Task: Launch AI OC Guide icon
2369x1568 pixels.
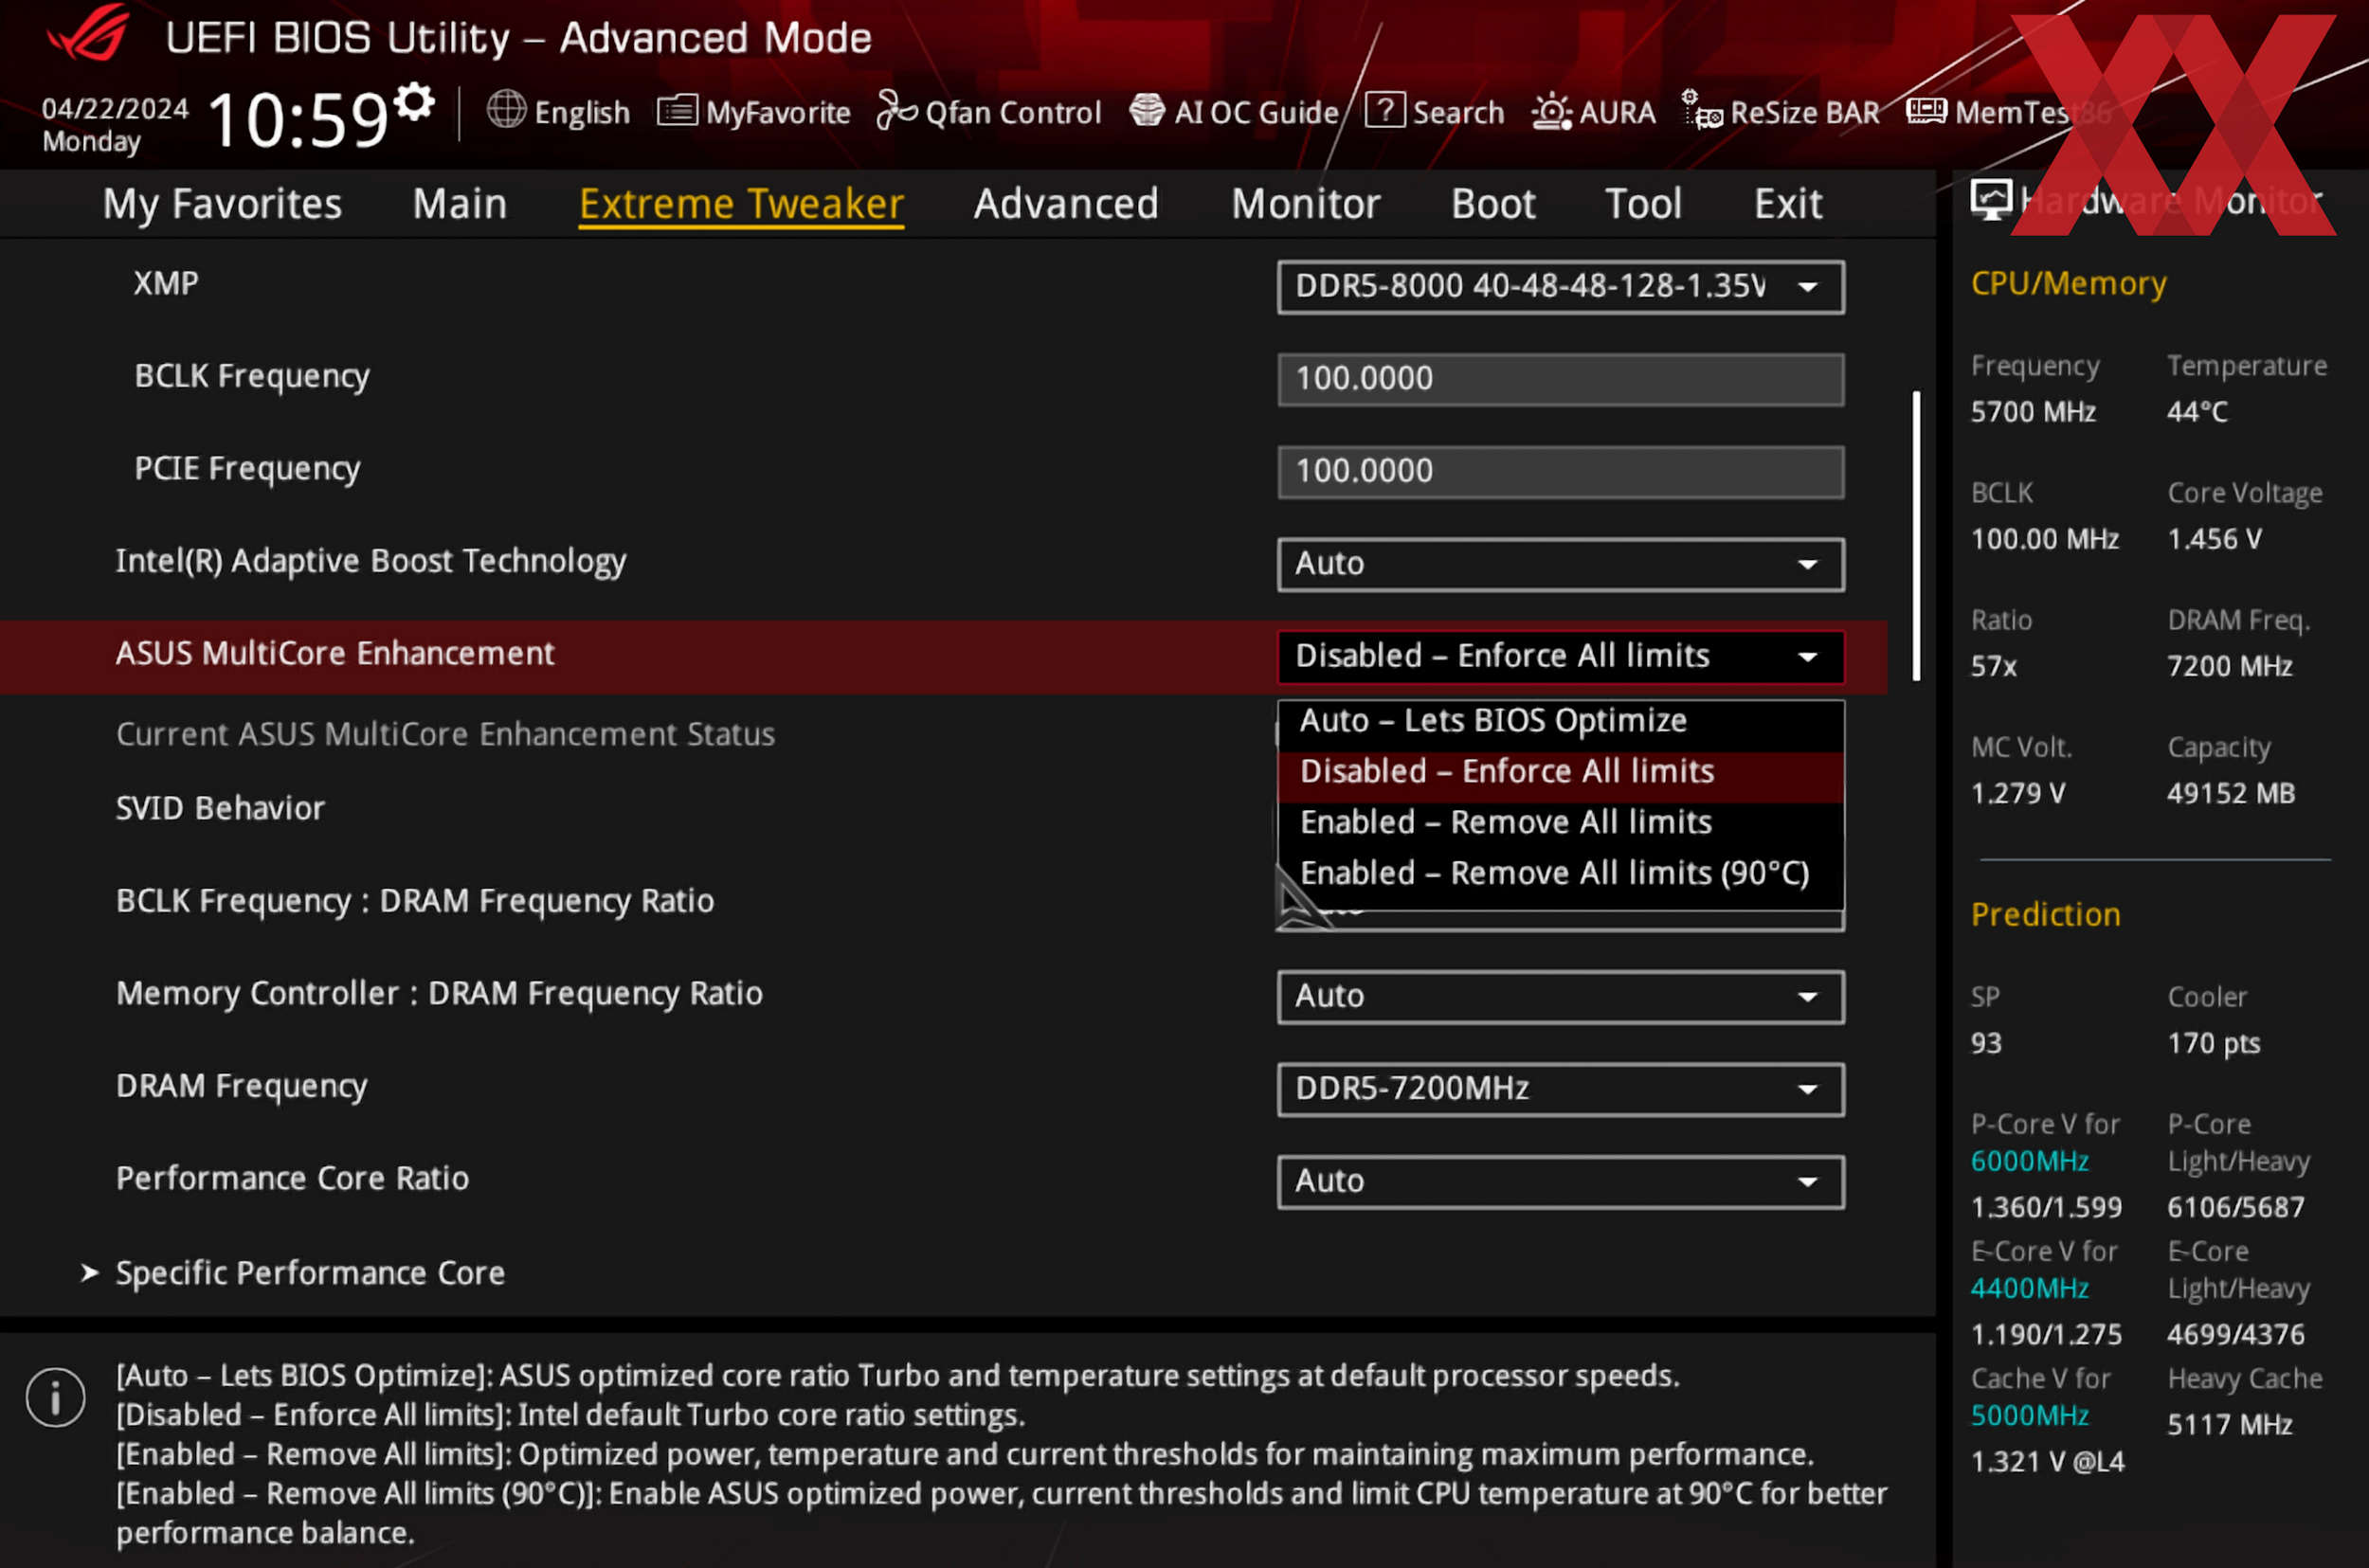Action: click(x=1147, y=111)
